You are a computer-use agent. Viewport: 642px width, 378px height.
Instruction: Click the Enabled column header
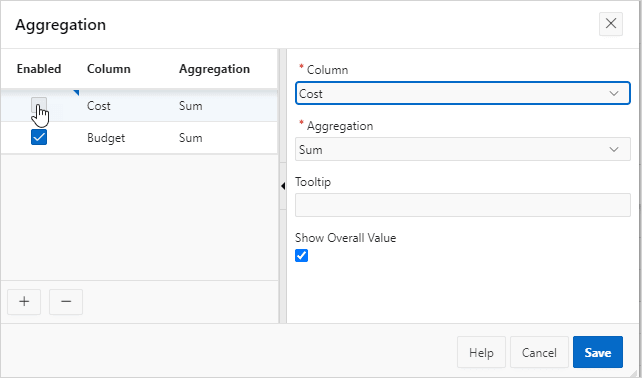(x=39, y=69)
